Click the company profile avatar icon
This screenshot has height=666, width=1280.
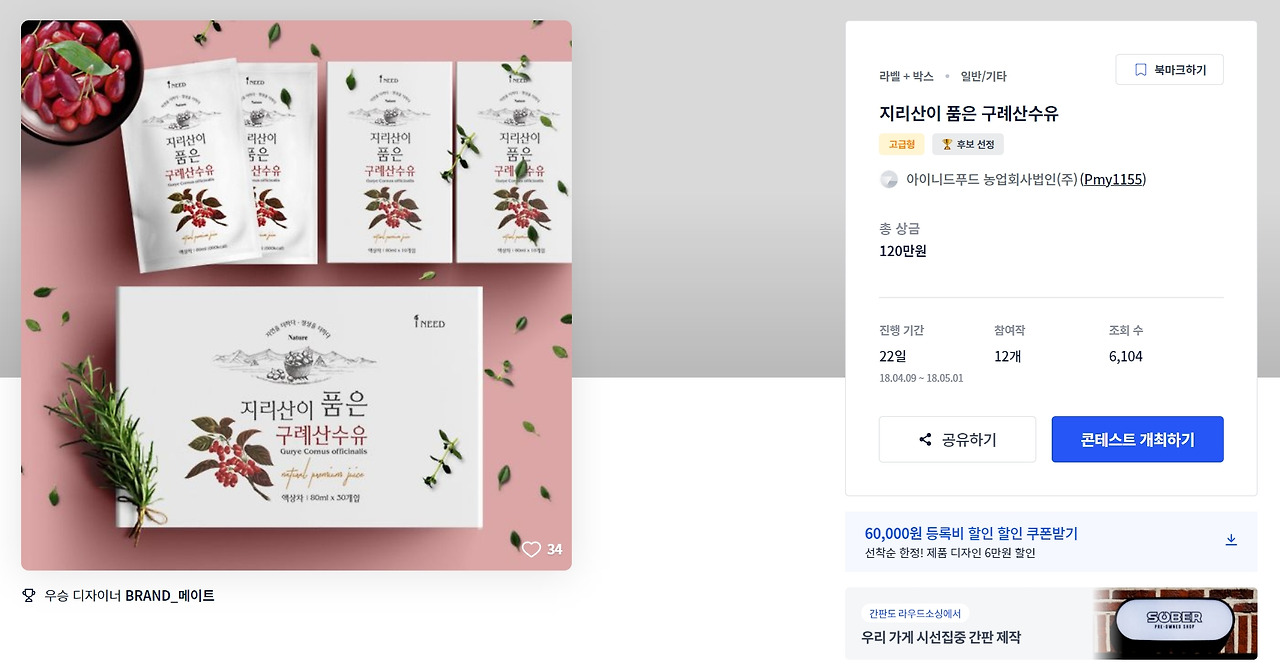[888, 180]
